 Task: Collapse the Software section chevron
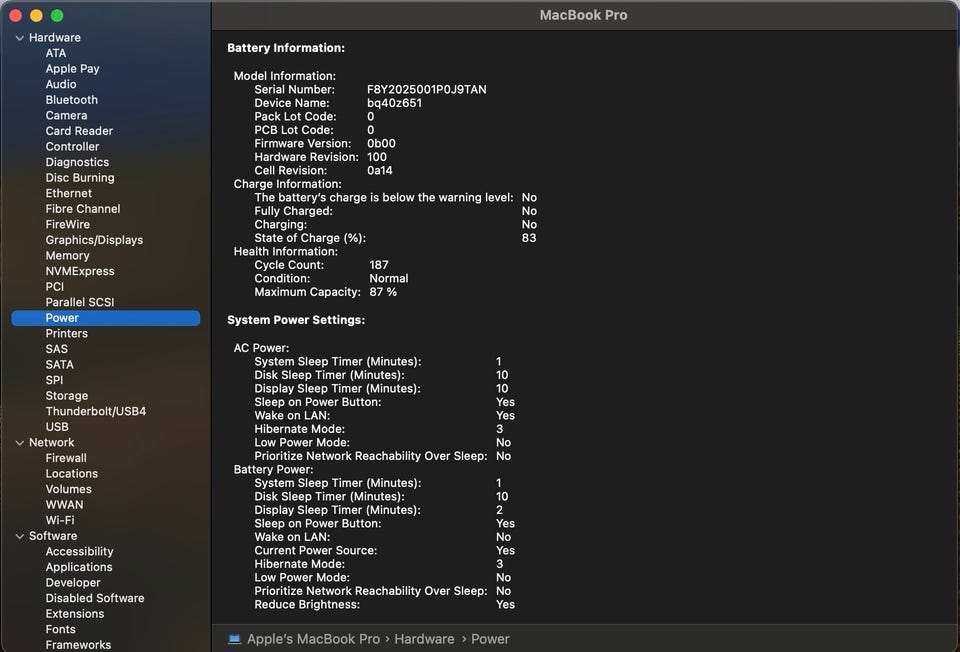(x=20, y=536)
